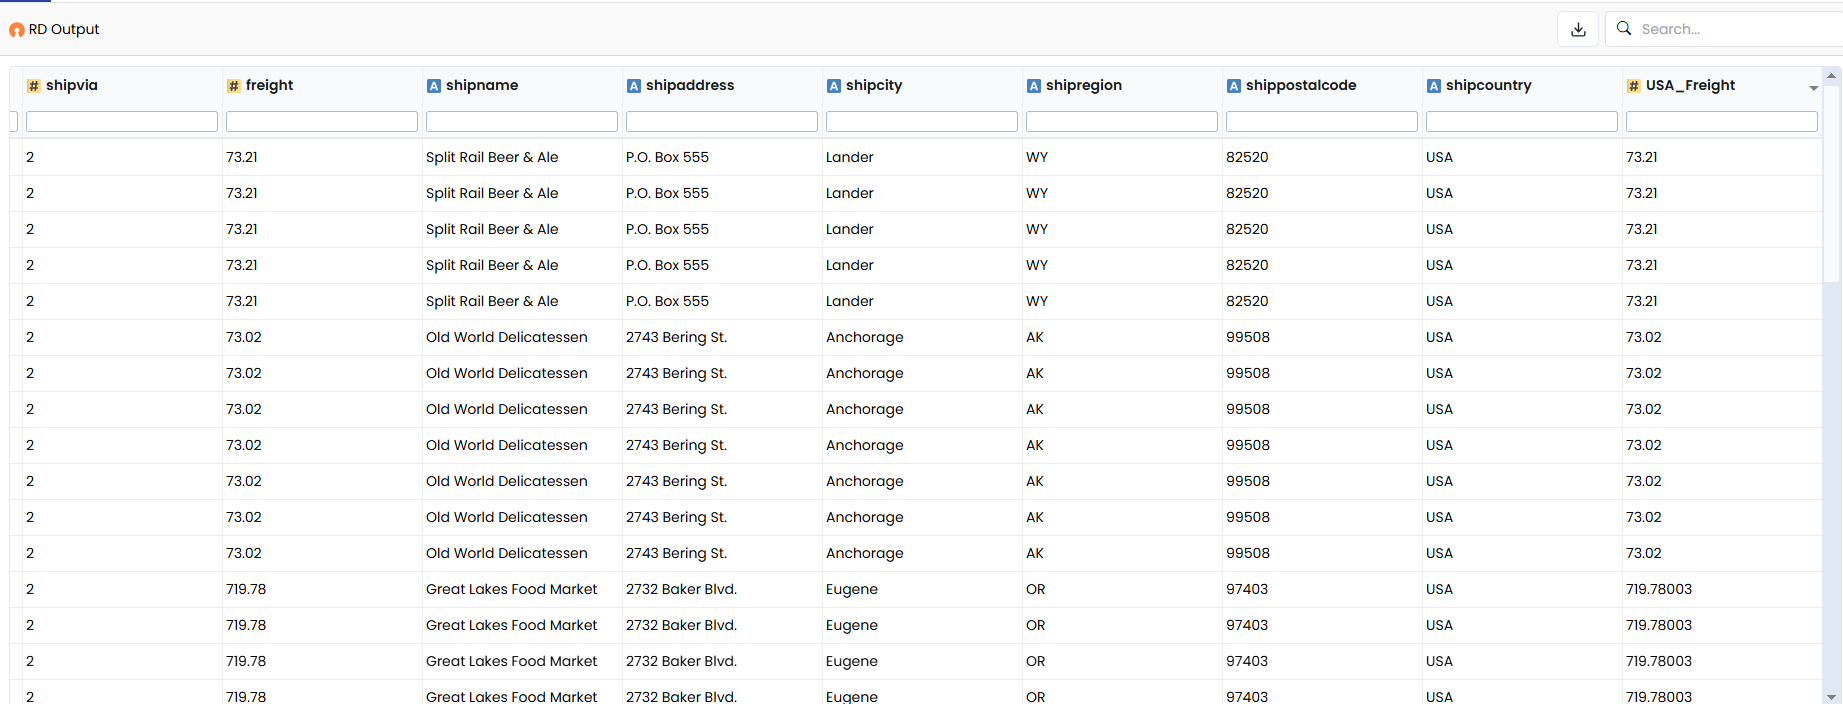Click text type icon beside shipcity
Image resolution: width=1843 pixels, height=704 pixels.
click(834, 86)
